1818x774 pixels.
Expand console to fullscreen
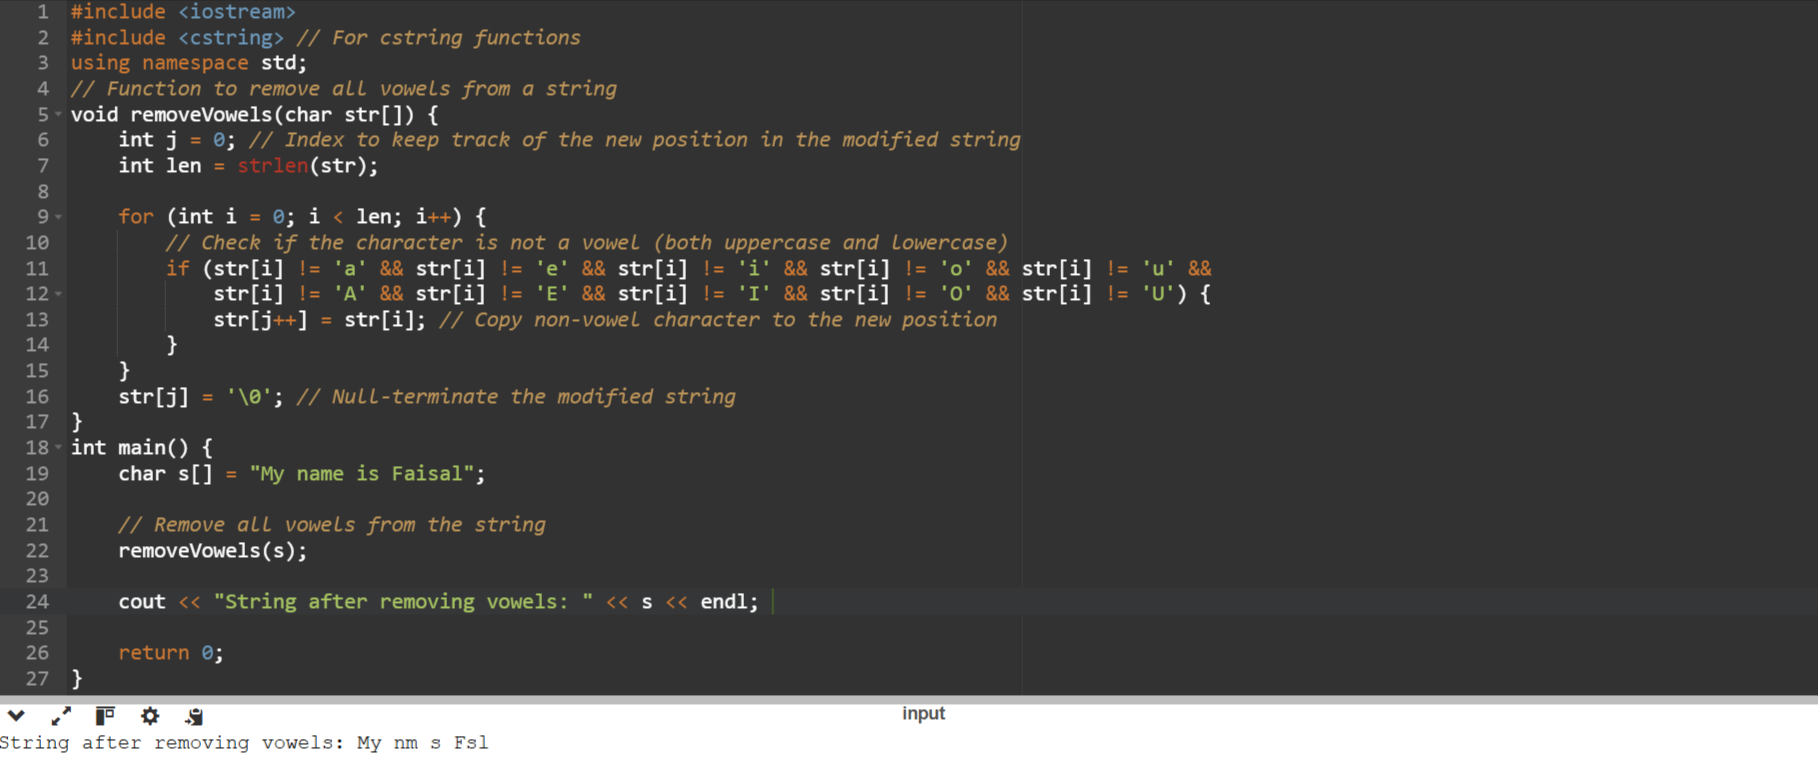pos(61,716)
